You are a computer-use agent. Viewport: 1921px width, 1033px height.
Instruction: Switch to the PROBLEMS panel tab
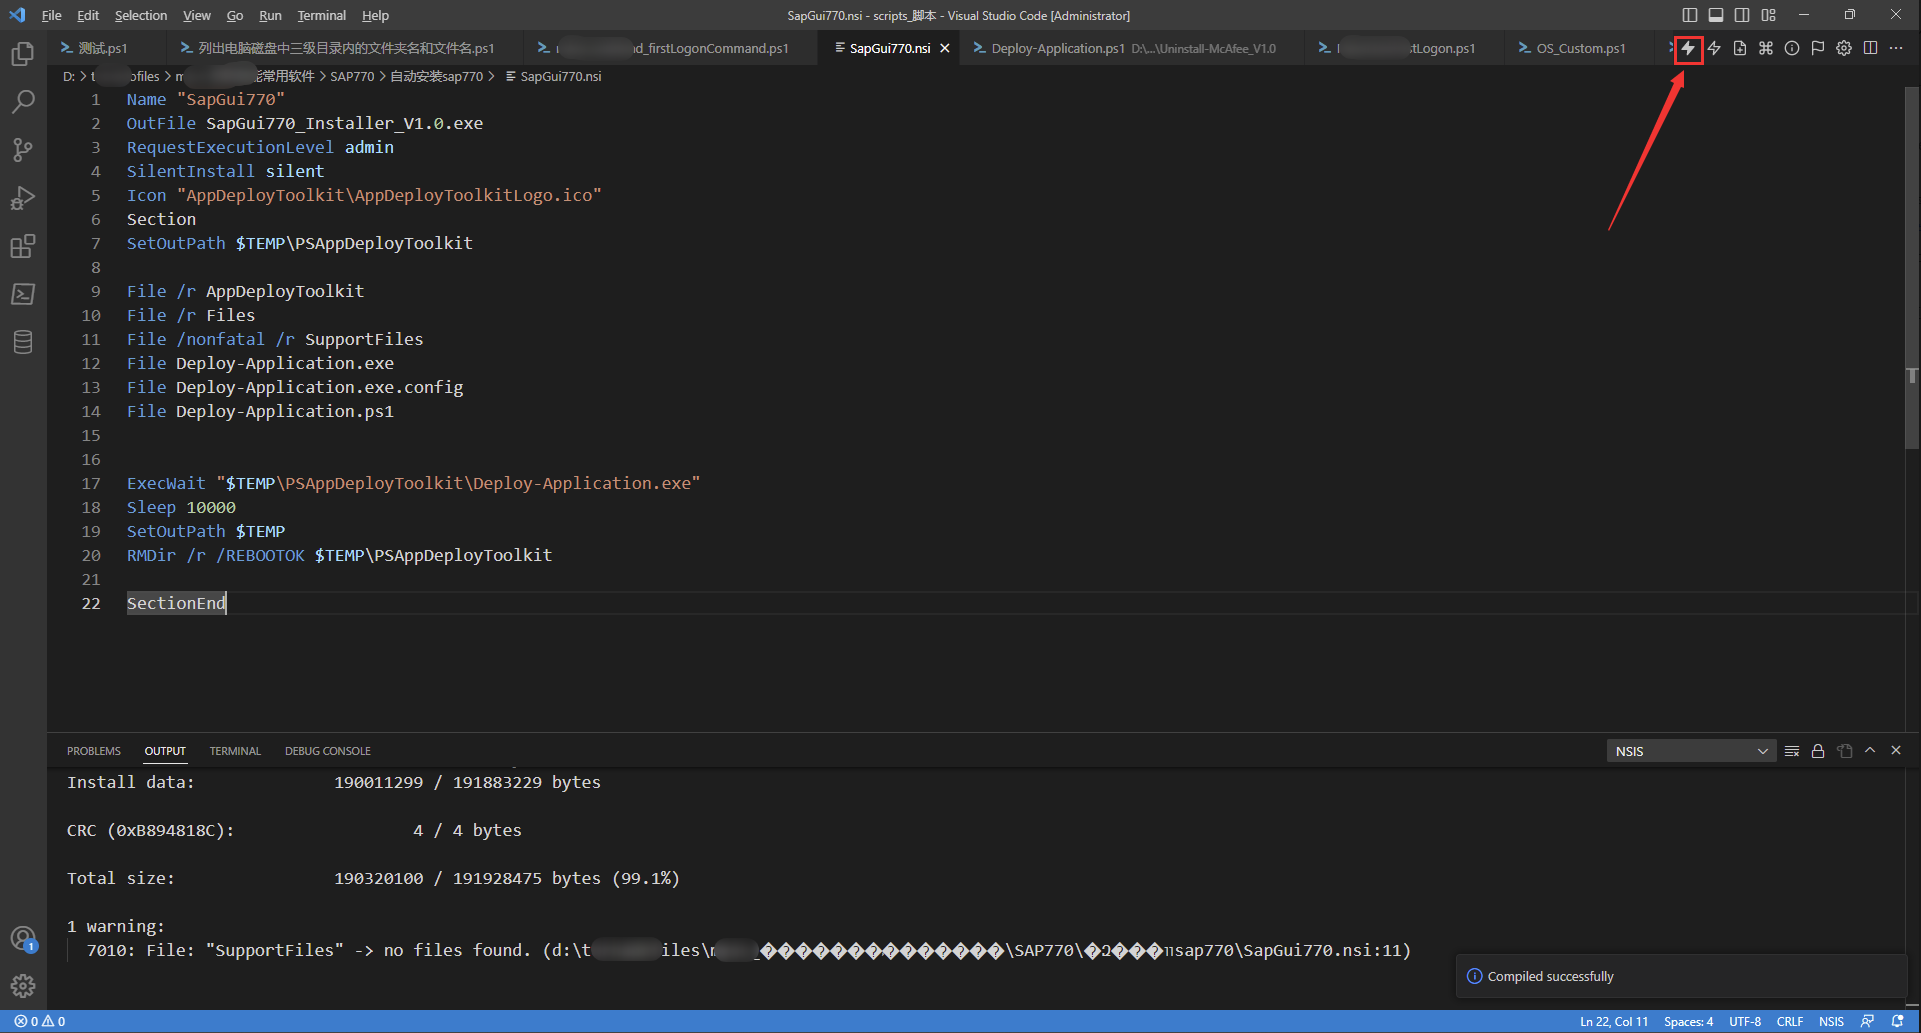[x=94, y=751]
